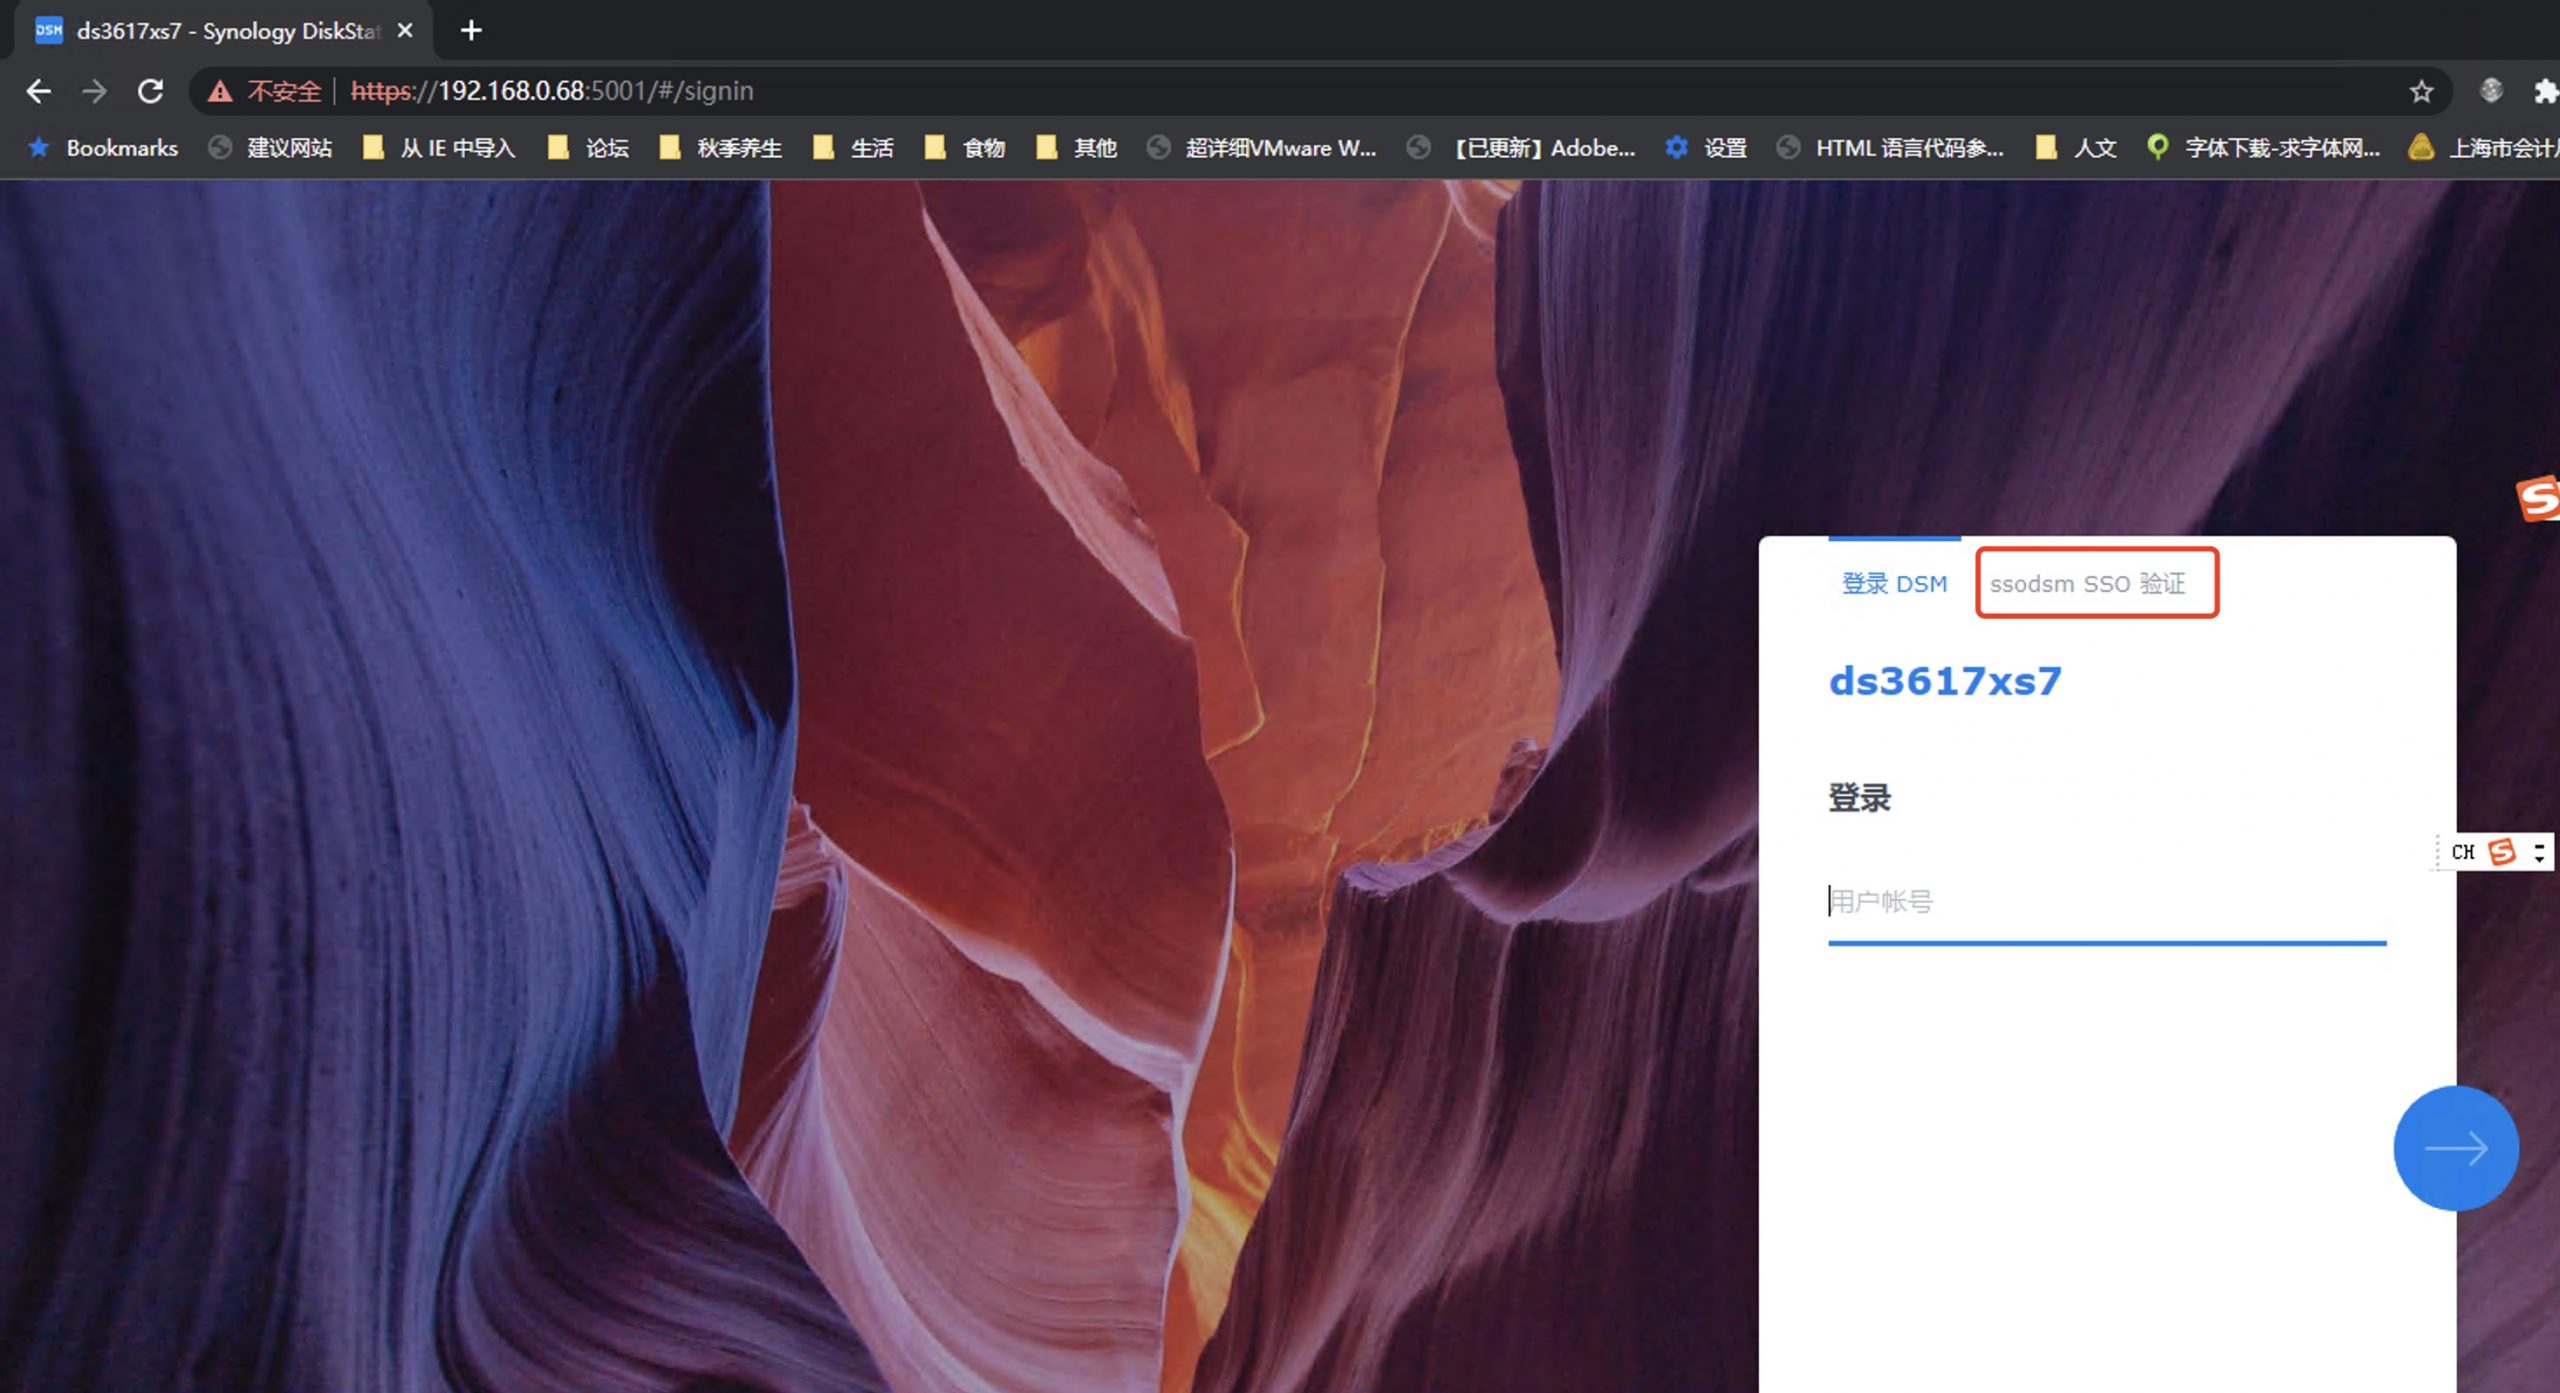Open the language bar options arrows
The width and height of the screenshot is (2560, 1393).
(x=2539, y=852)
